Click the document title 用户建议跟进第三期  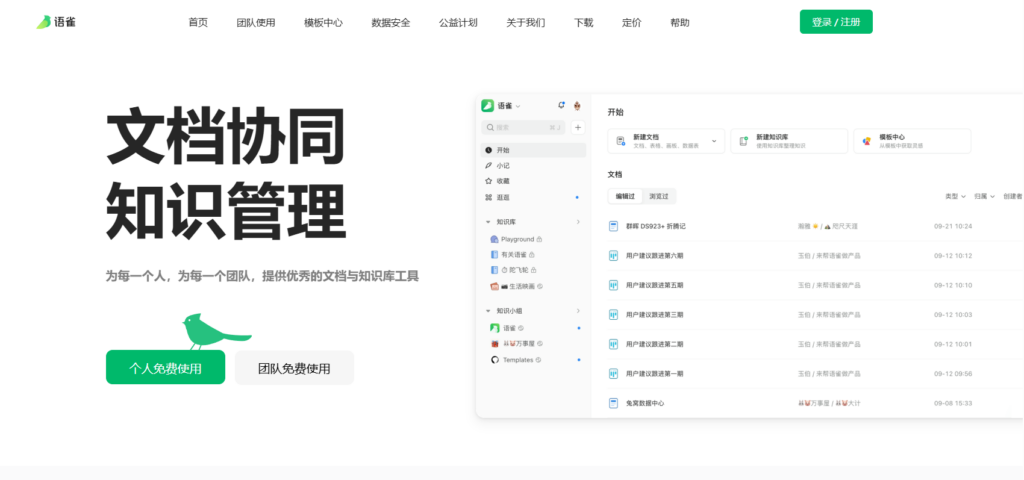click(x=654, y=315)
